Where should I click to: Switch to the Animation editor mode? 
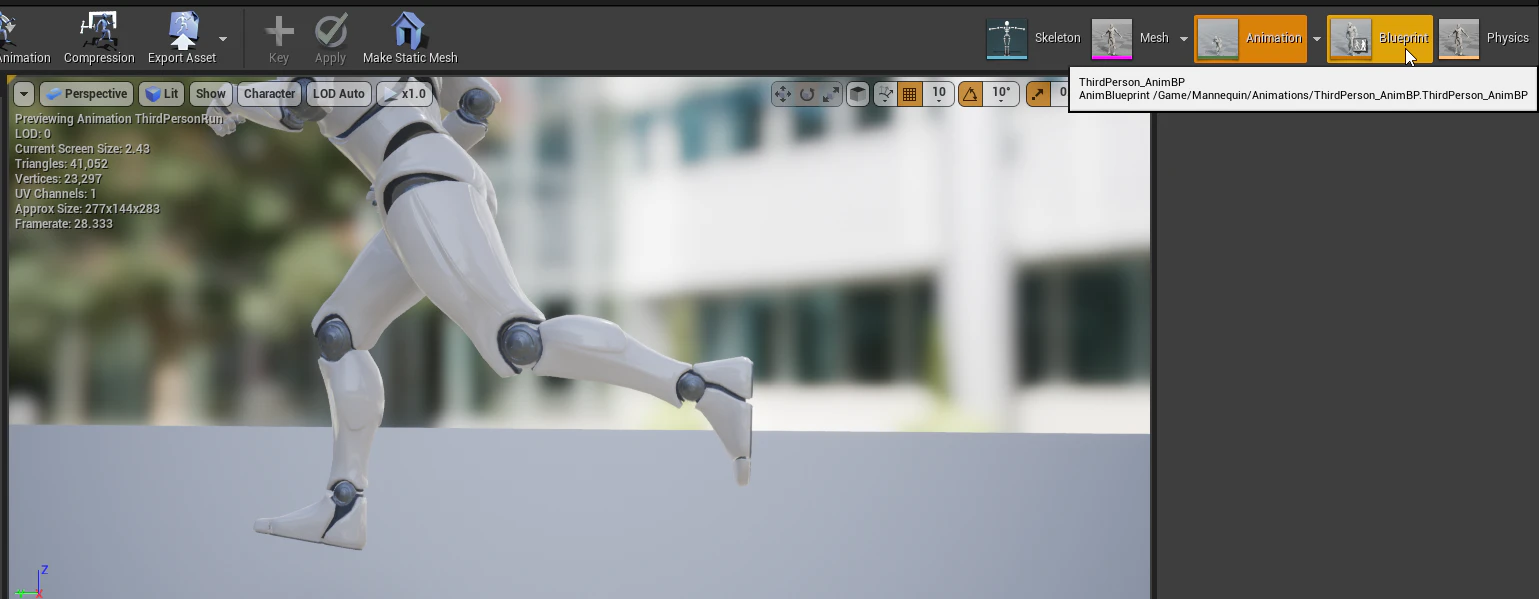[1250, 39]
